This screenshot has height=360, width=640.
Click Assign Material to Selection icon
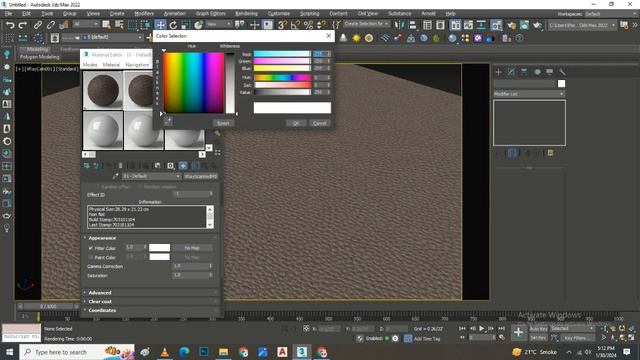(x=109, y=165)
